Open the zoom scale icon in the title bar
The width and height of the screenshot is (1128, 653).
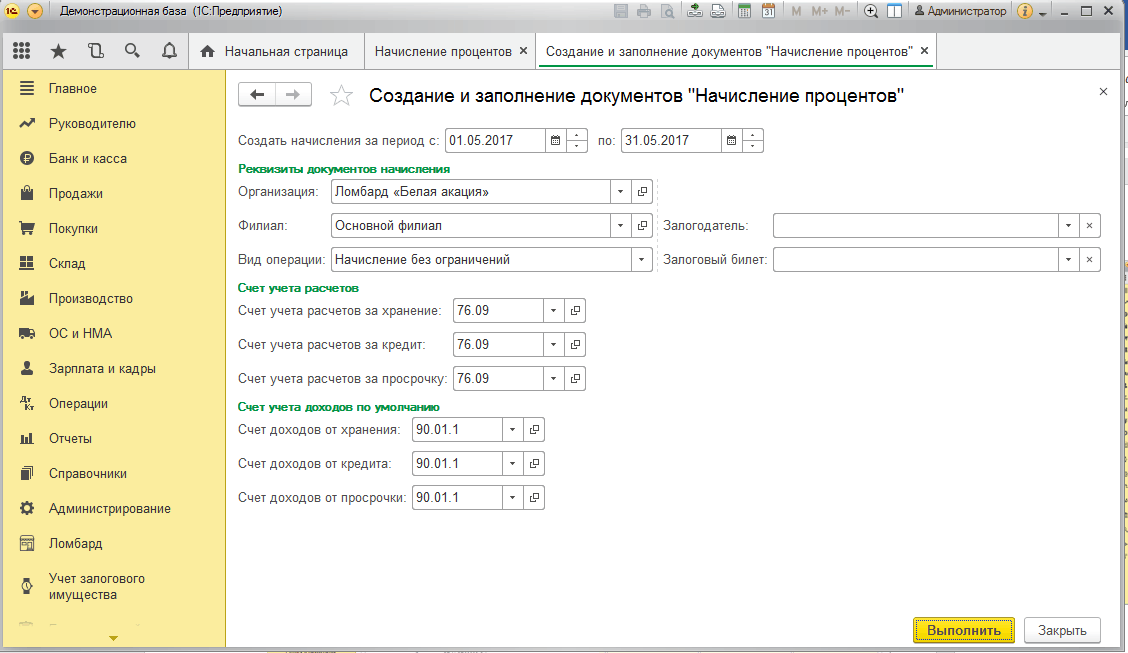[x=870, y=11]
